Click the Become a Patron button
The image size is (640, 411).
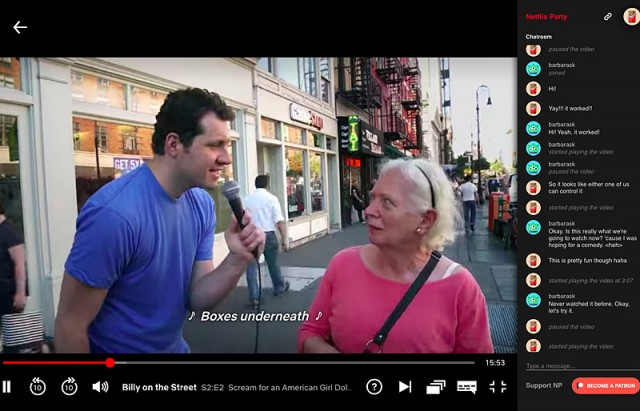pos(606,386)
